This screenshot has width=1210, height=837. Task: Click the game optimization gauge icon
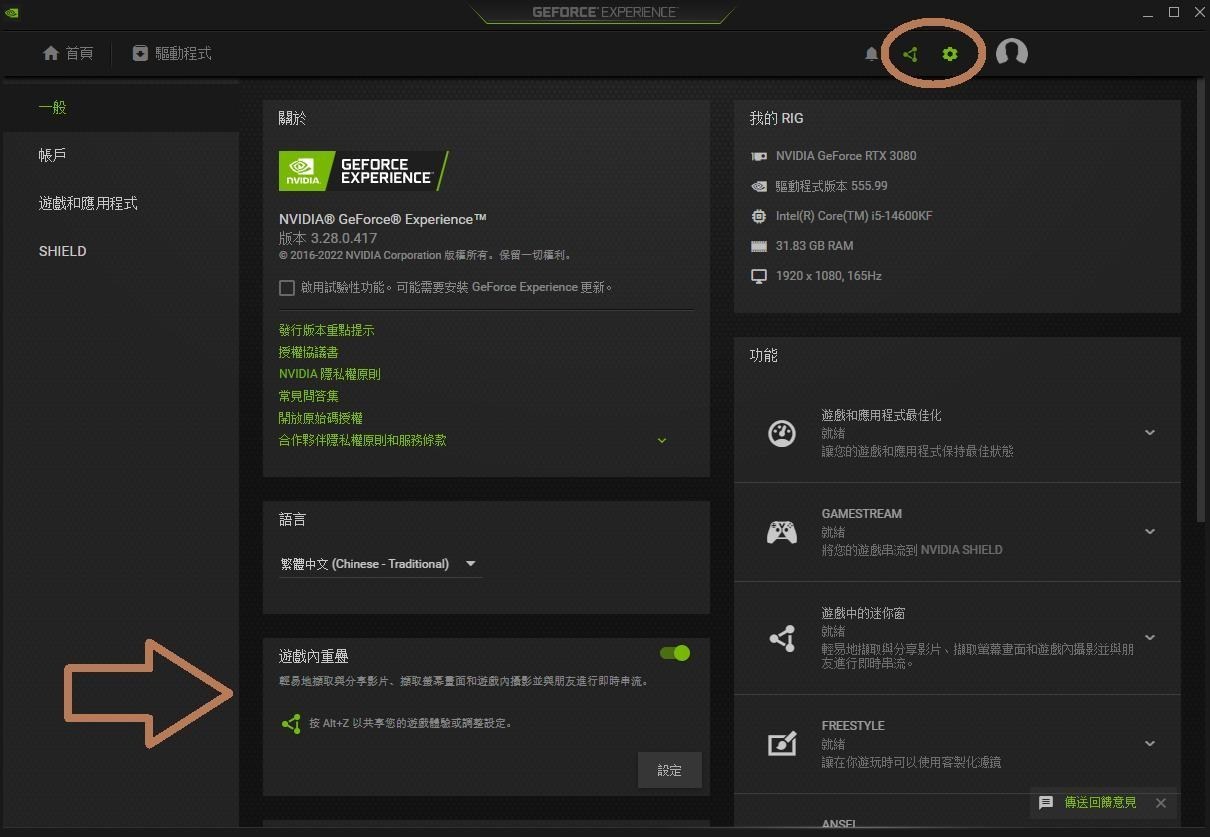(782, 433)
